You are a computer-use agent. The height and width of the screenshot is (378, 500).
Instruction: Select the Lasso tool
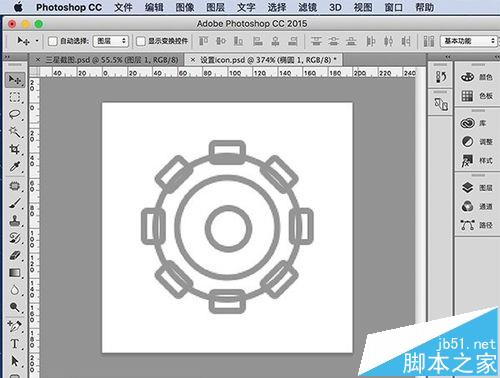click(15, 114)
